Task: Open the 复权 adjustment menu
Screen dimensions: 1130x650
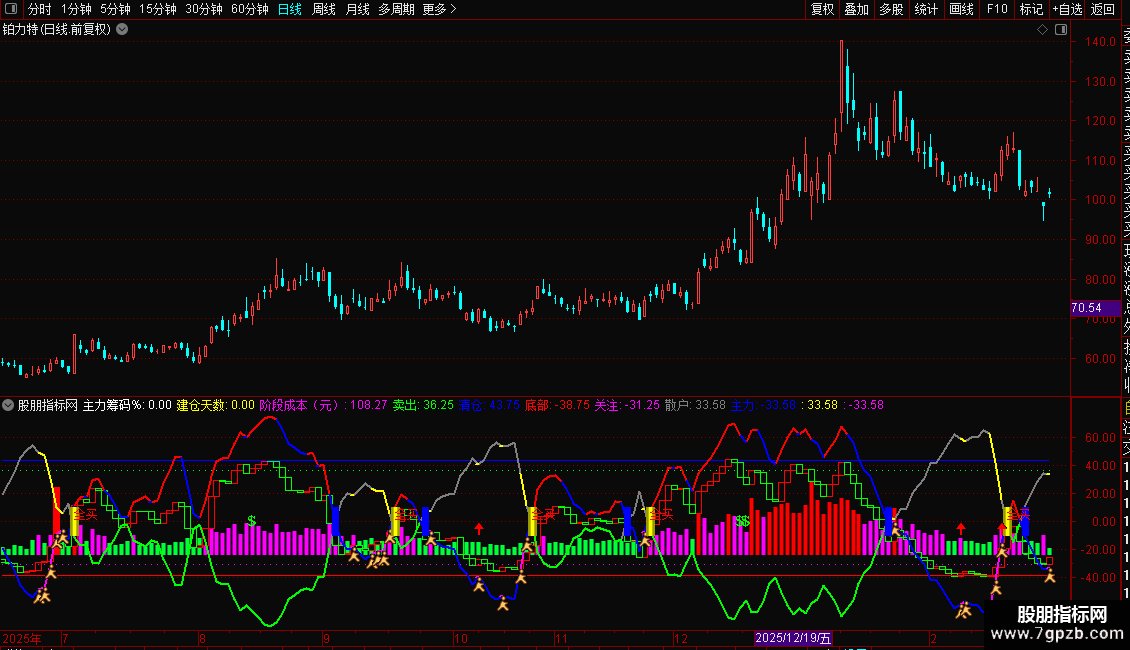Action: click(822, 9)
